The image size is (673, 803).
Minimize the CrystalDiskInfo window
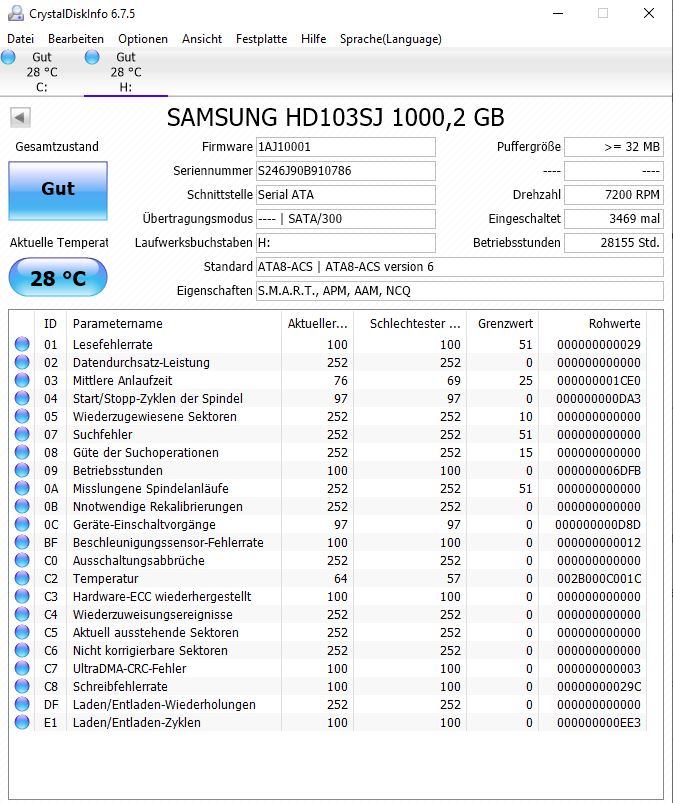point(558,13)
